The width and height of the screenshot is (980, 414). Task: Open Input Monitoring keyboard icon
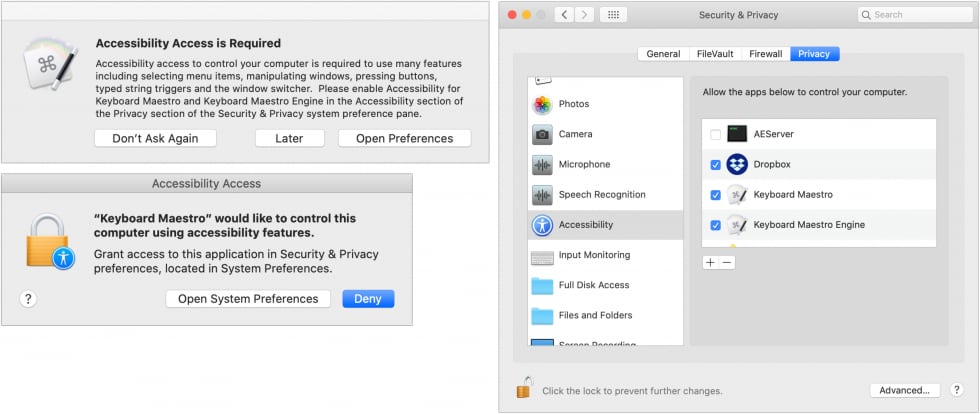click(x=542, y=256)
